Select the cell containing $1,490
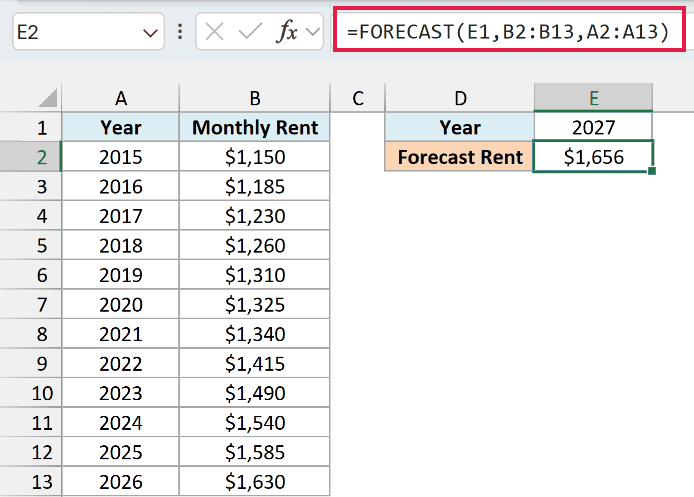 pos(254,393)
